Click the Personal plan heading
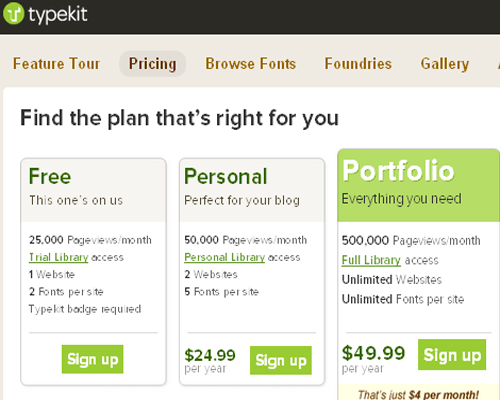The image size is (500, 400). [226, 176]
